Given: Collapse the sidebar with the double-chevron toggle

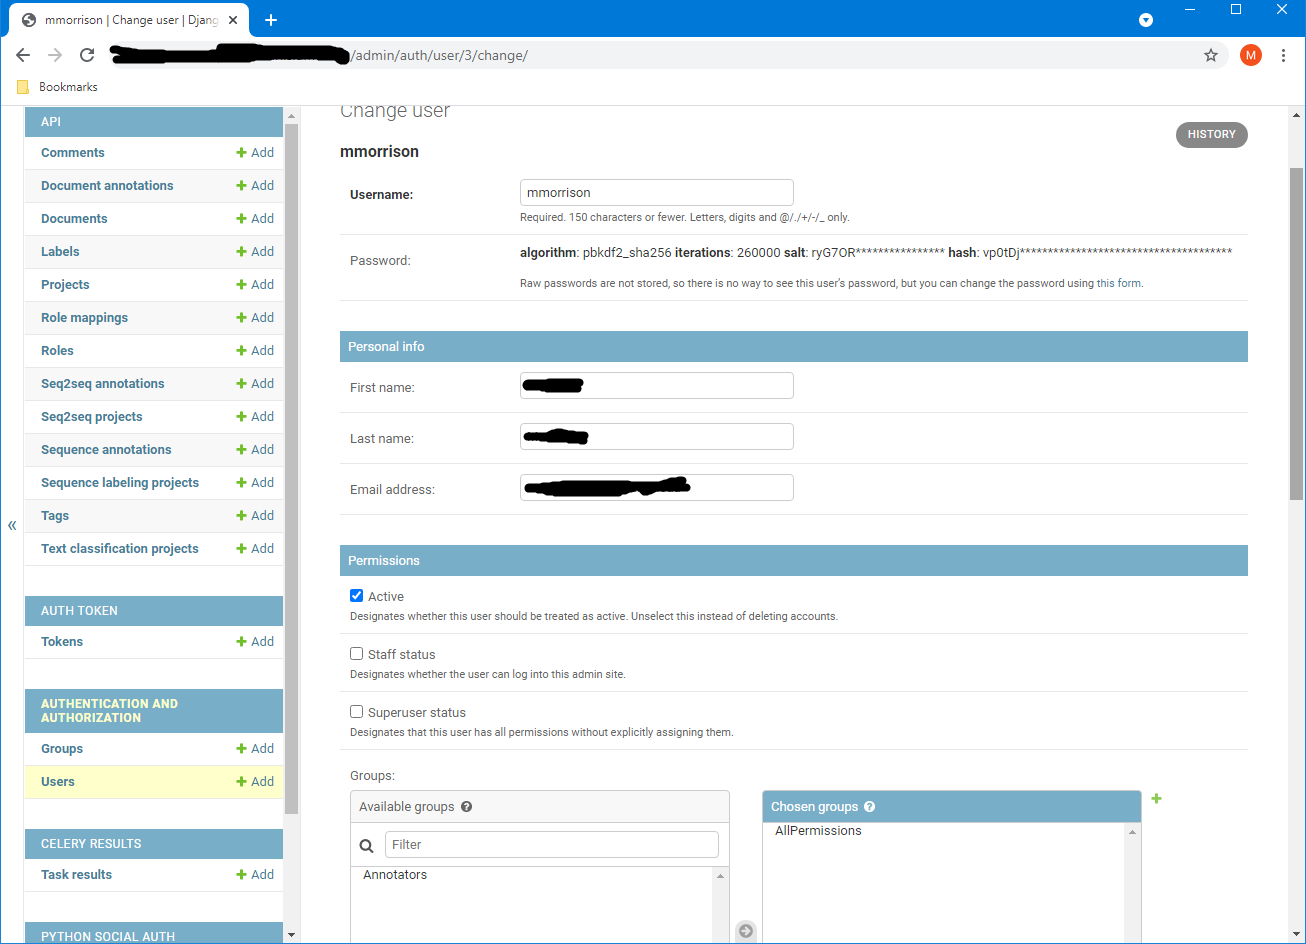Looking at the screenshot, I should tap(11, 524).
